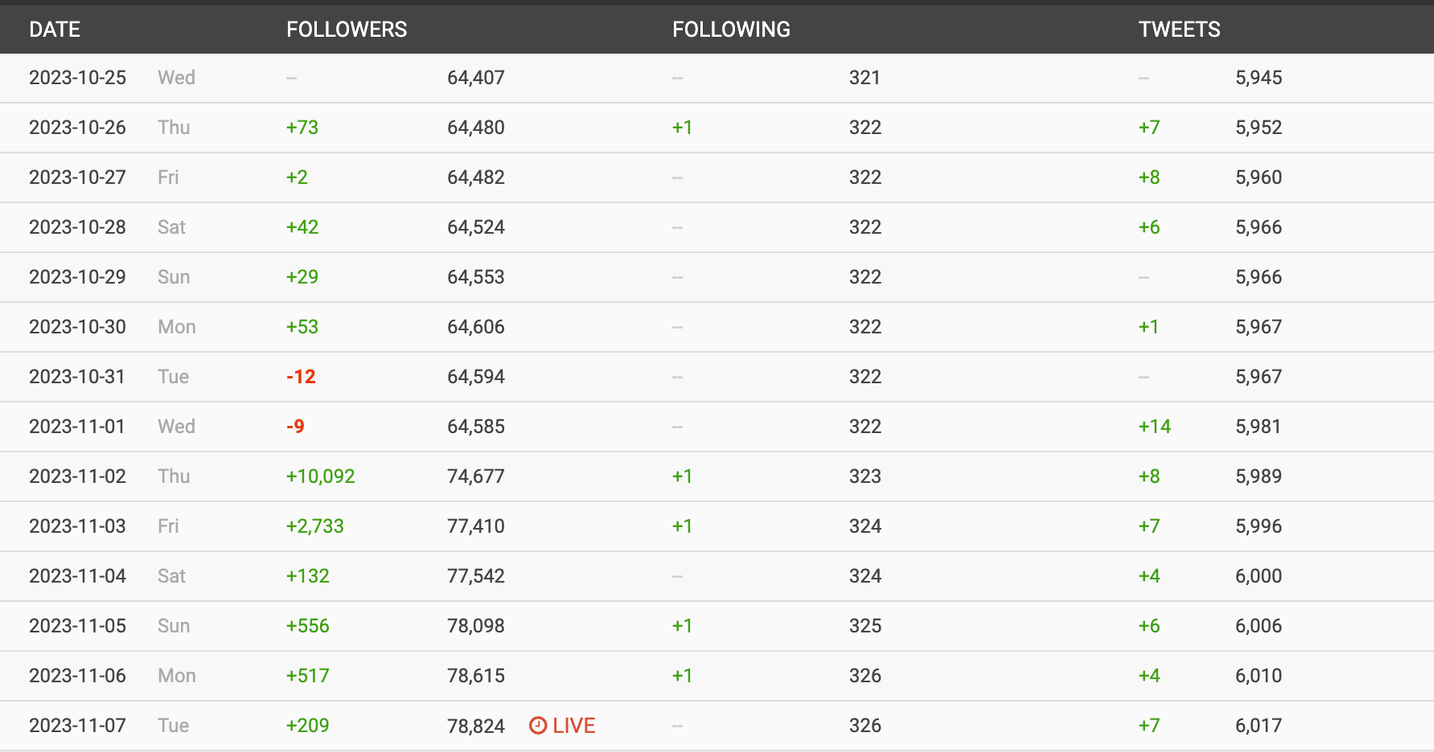Click the red LIVE label

[x=574, y=725]
